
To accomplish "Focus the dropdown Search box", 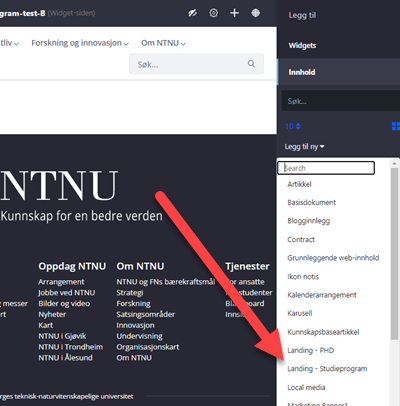I will (x=326, y=168).
